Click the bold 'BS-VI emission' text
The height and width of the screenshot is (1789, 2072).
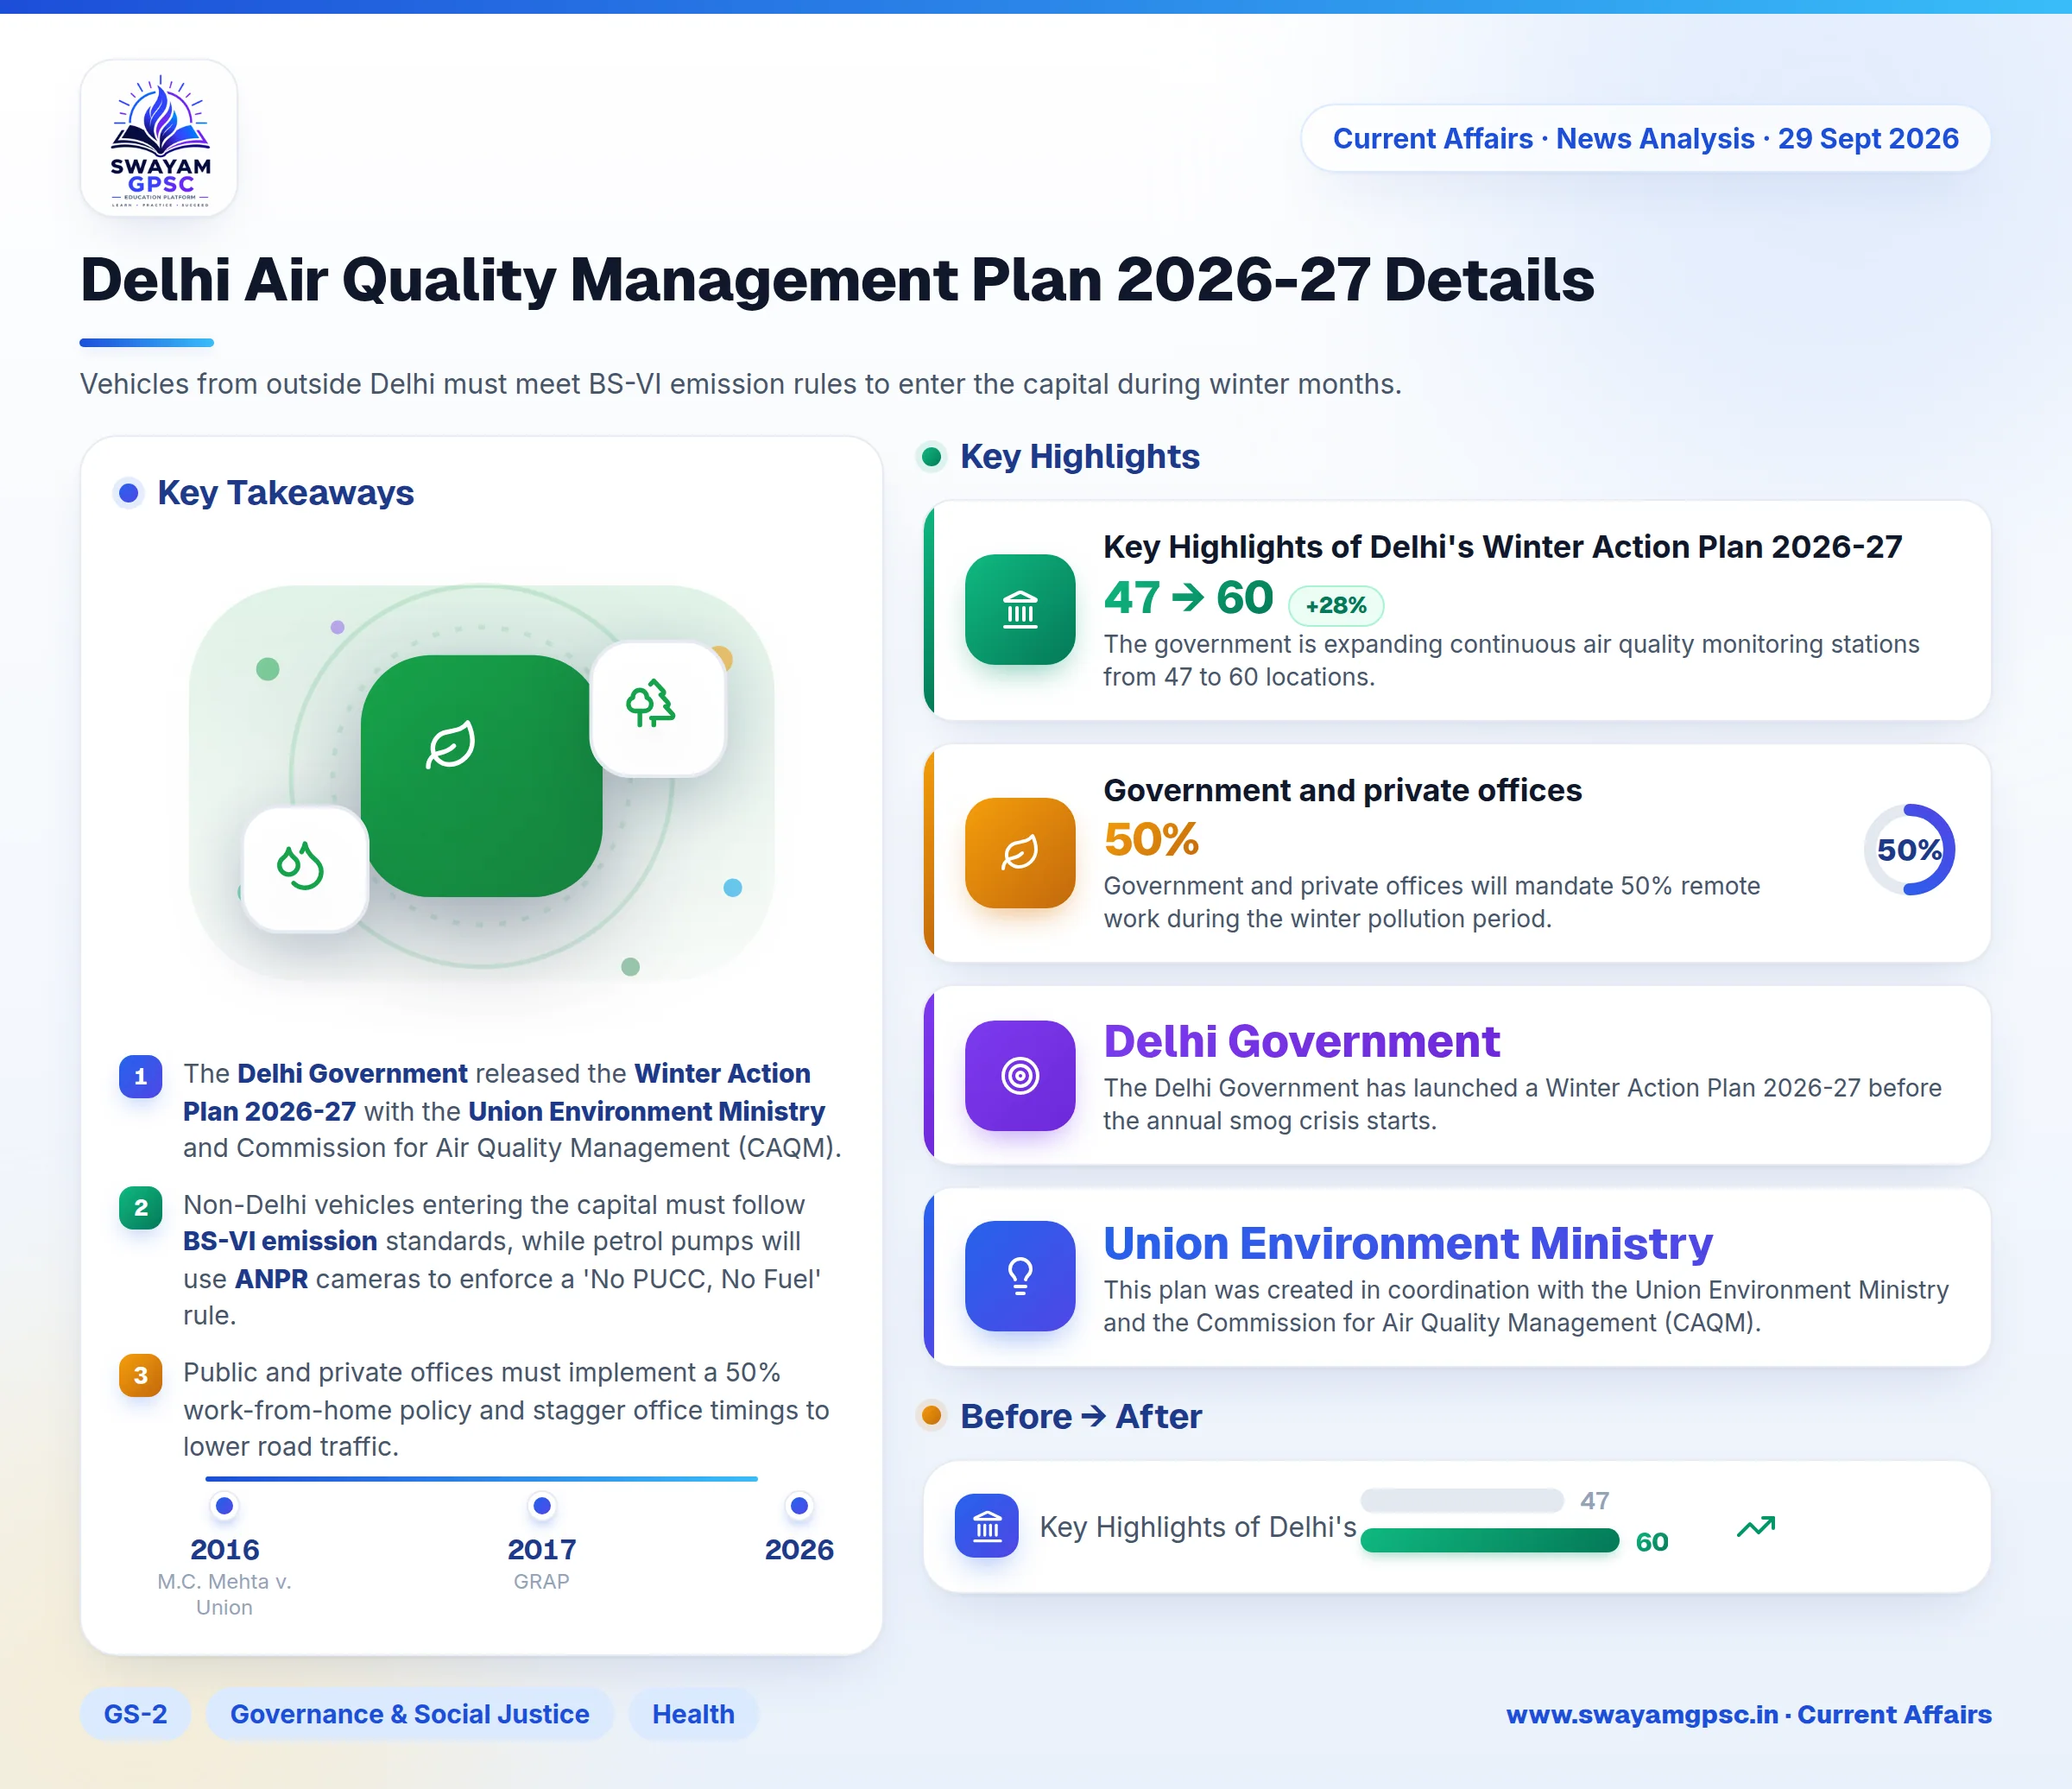pos(280,1241)
